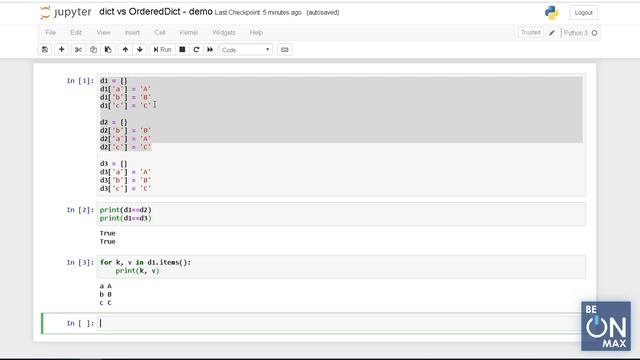Screen dimensions: 640x360
Task: Interrupt the kernel with the stop icon
Action: click(182, 49)
